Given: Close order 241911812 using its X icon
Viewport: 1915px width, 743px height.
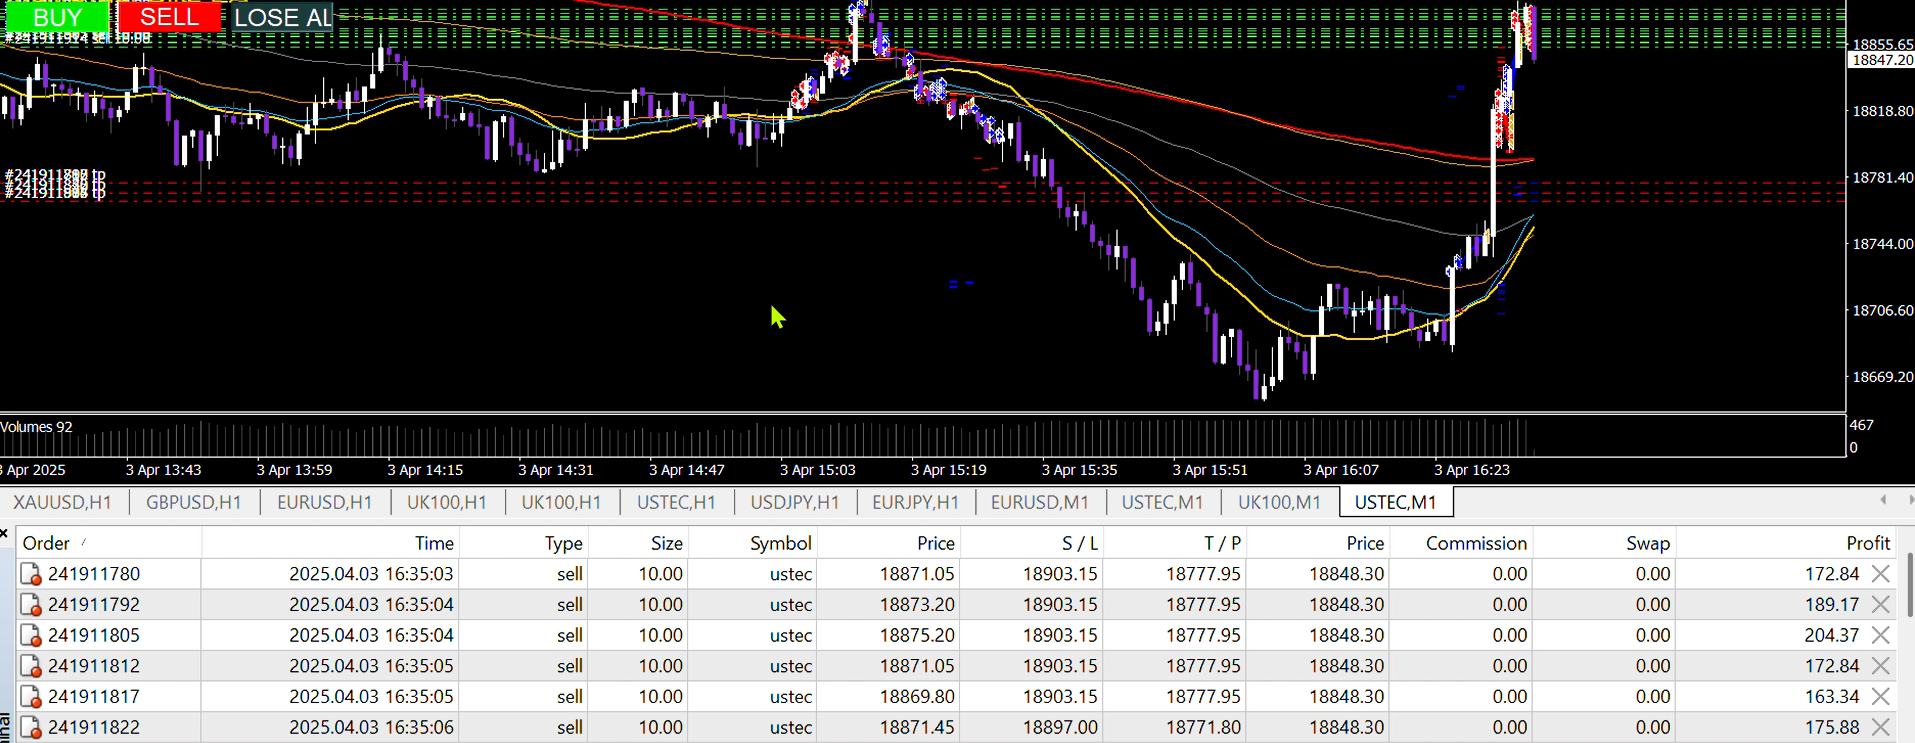Looking at the screenshot, I should pos(1881,666).
